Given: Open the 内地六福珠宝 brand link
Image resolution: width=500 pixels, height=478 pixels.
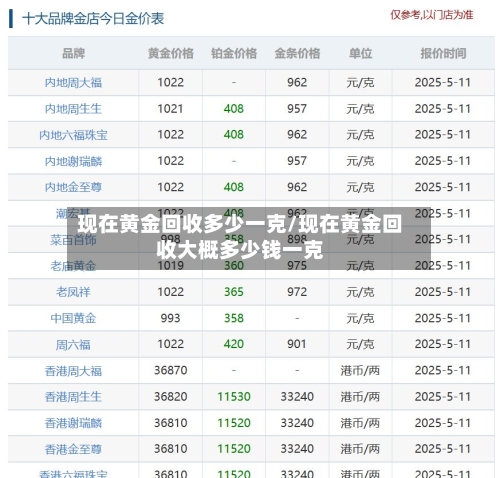Looking at the screenshot, I should [73, 135].
